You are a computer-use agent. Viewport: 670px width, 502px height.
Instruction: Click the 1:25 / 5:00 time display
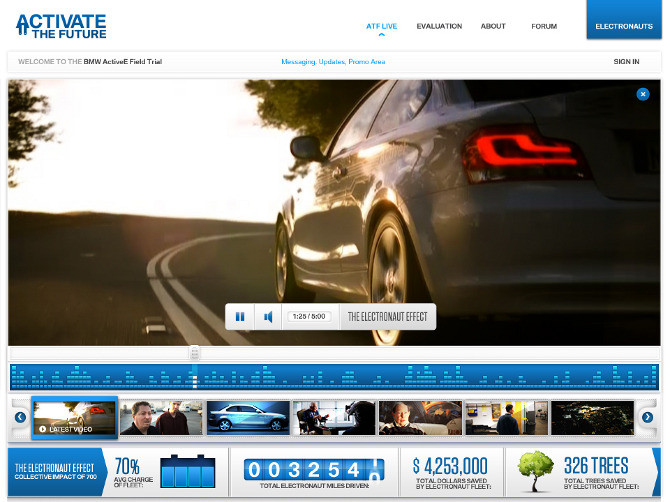[x=309, y=317]
